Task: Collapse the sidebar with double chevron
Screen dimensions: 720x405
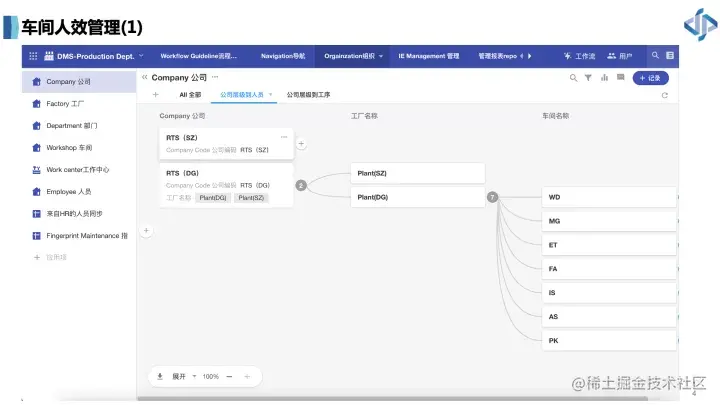Action: pyautogui.click(x=145, y=77)
